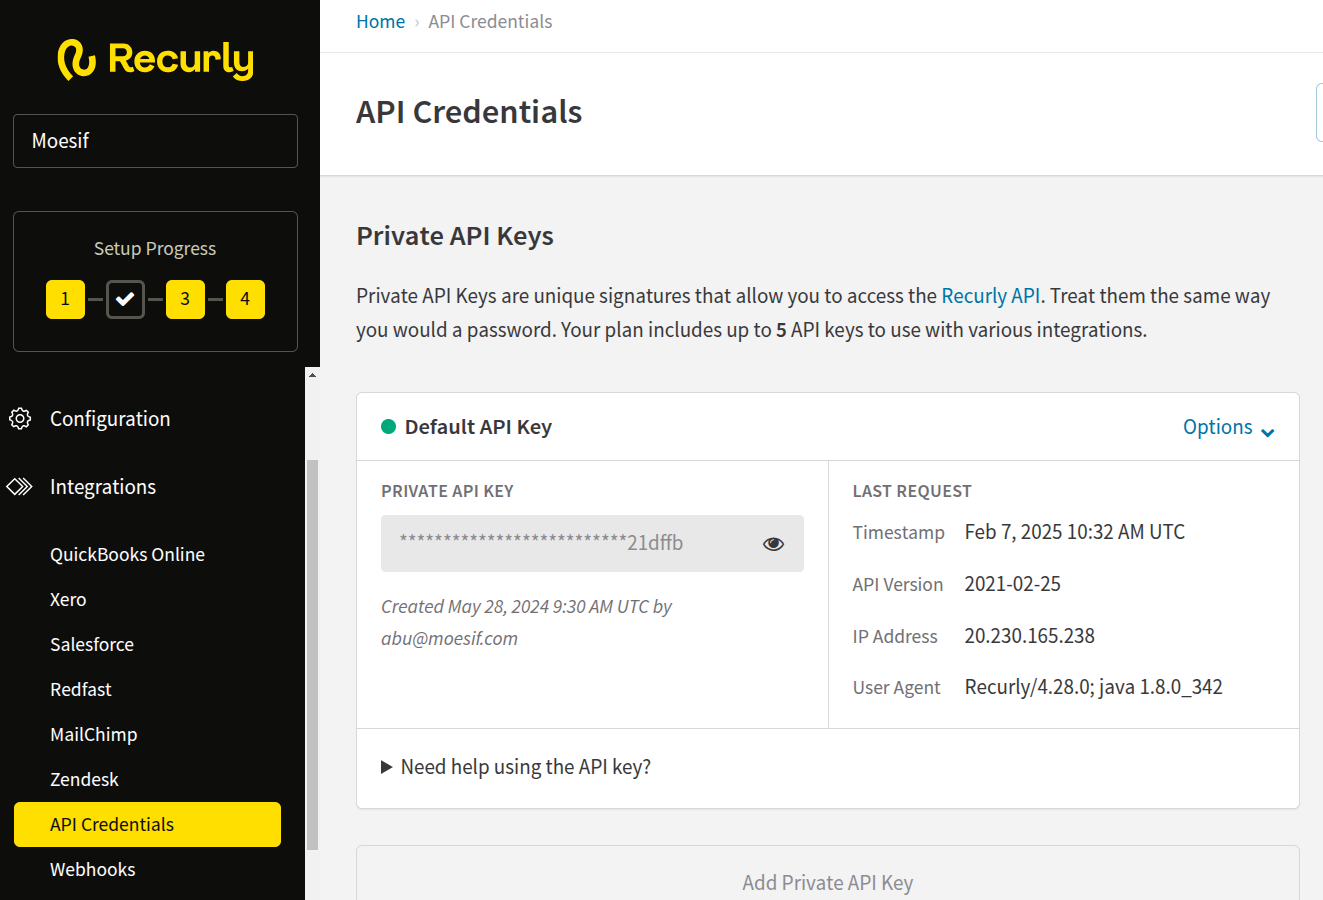Screen dimensions: 1323x900
Task: Go to Webhooks in sidebar
Action: (x=92, y=869)
